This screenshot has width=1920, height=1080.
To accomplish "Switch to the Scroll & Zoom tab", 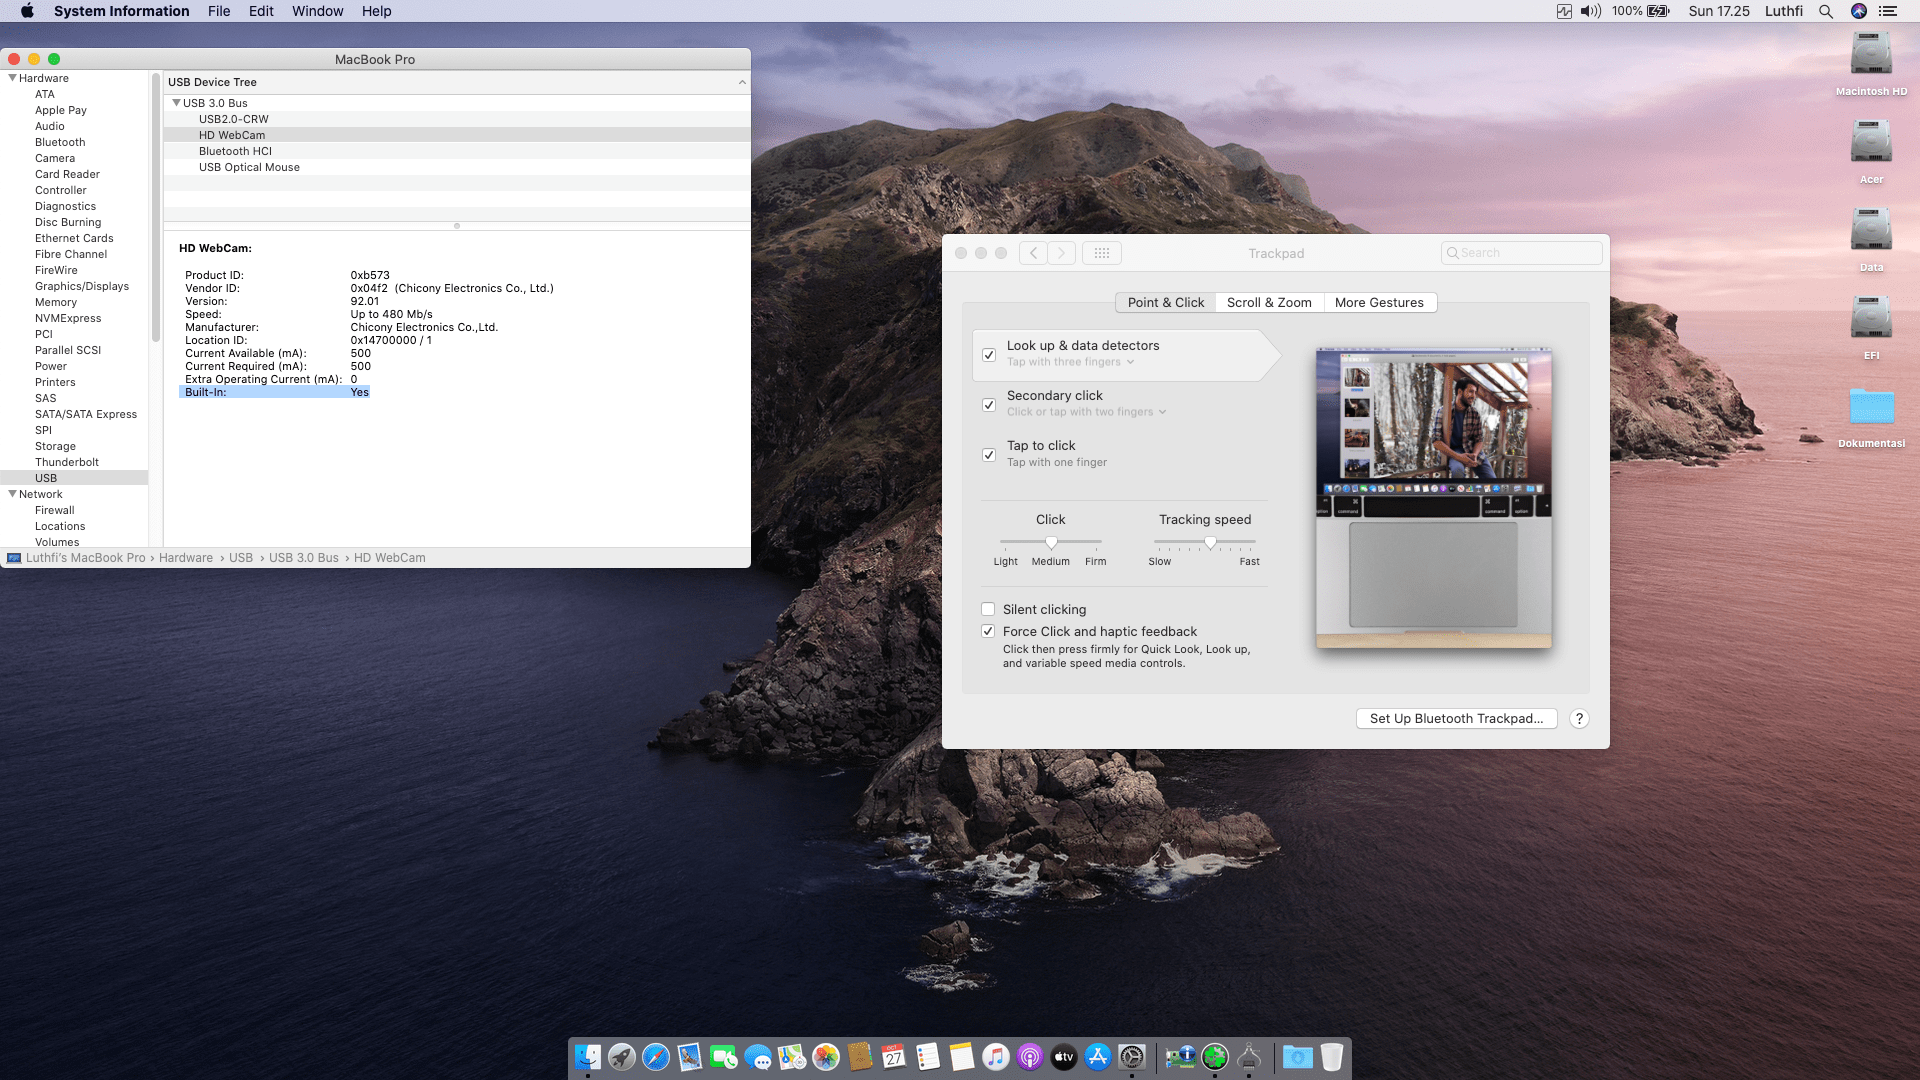I will point(1269,302).
